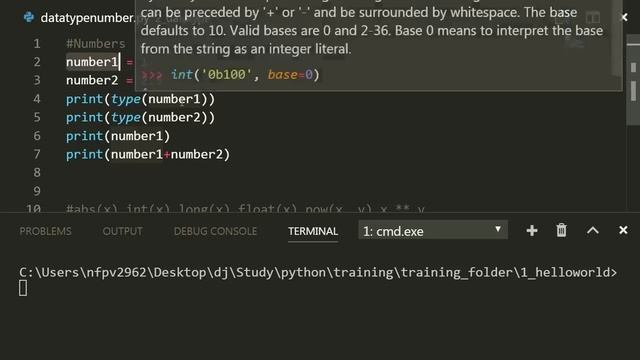Close the terminal panel
This screenshot has height=360, width=640.
[623, 230]
